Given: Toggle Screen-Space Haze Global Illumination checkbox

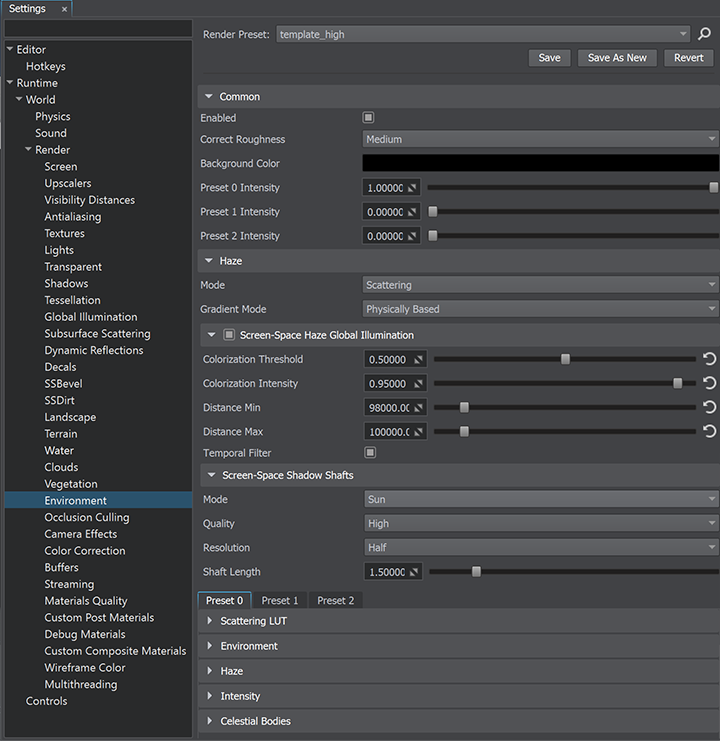Looking at the screenshot, I should click(x=229, y=335).
